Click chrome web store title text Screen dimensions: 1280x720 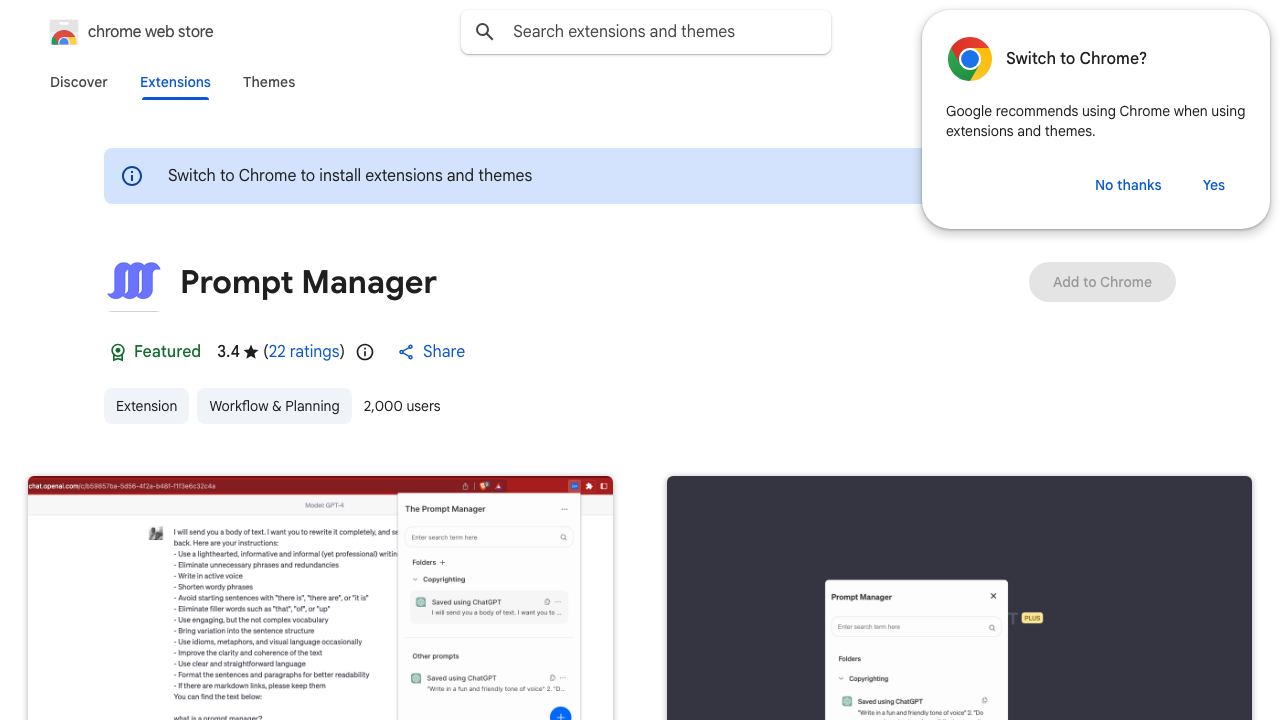pos(151,32)
